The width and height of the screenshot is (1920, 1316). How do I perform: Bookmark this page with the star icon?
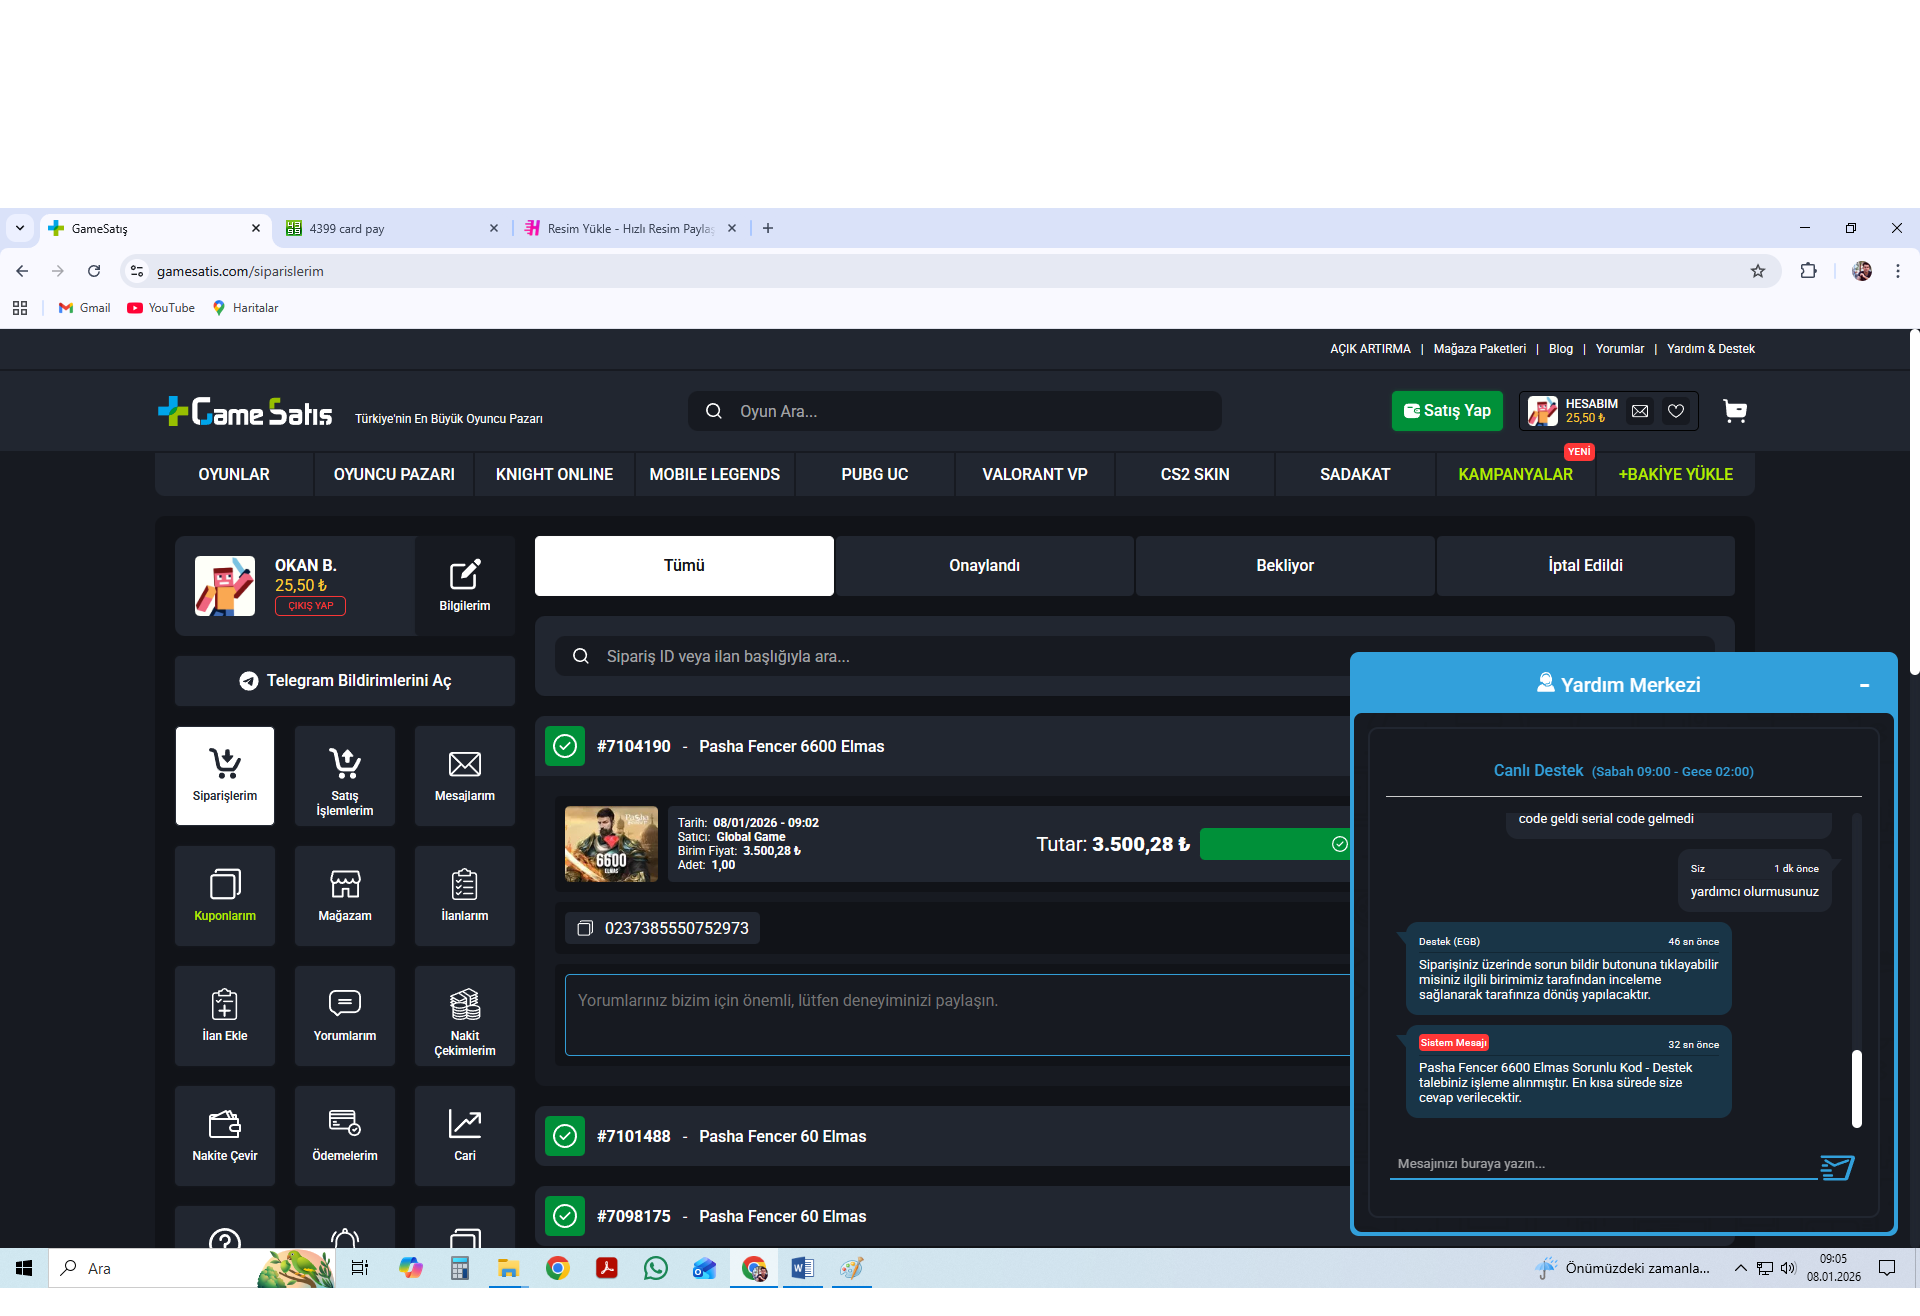[1758, 271]
